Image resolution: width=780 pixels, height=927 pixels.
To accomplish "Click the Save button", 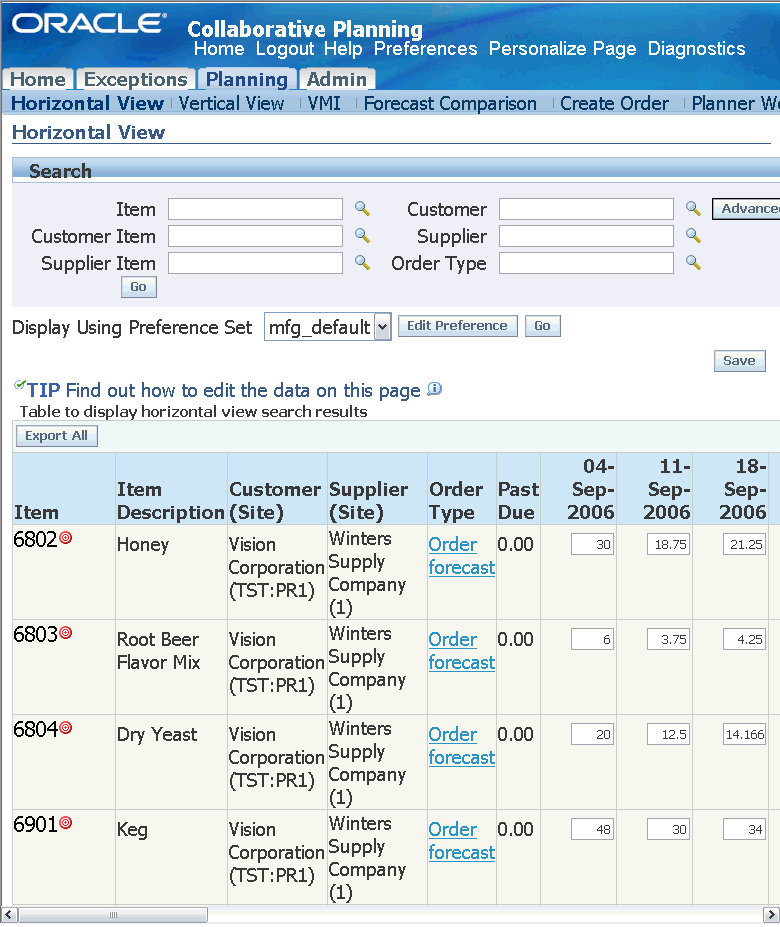I will [x=739, y=361].
